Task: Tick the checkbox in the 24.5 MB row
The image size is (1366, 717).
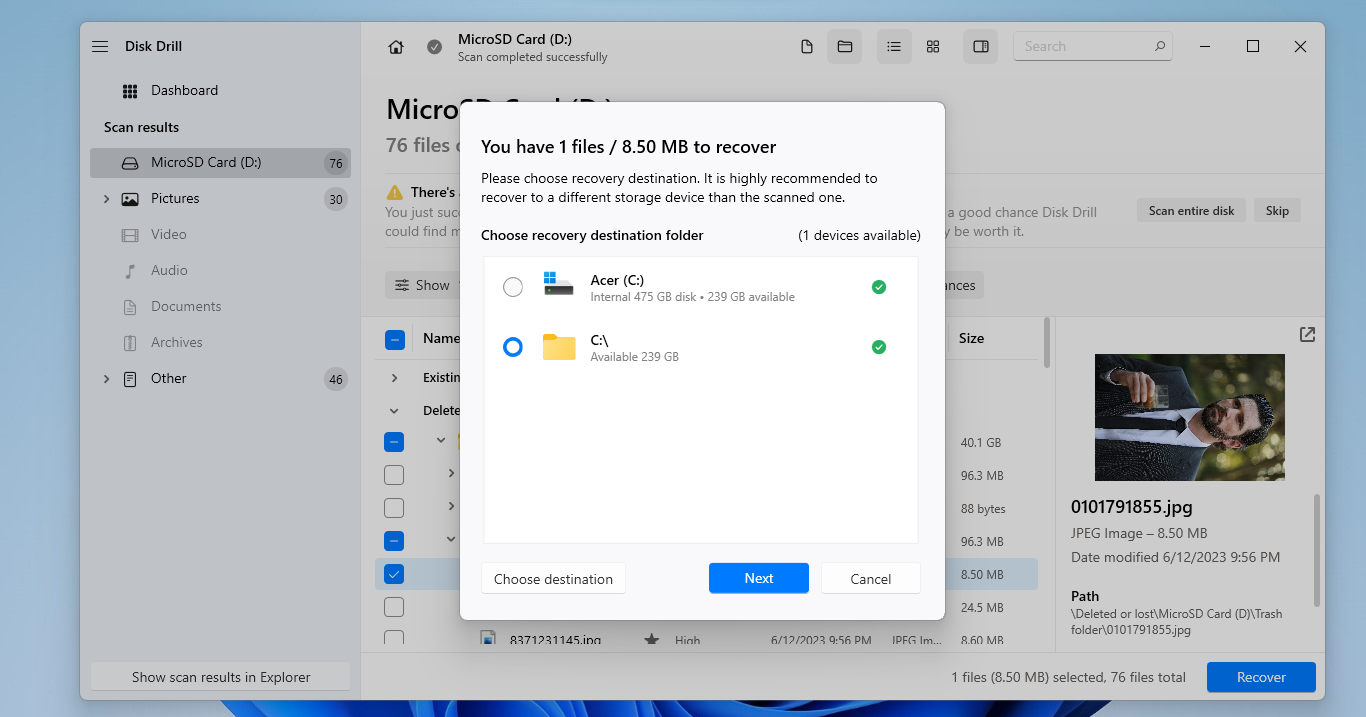Action: tap(395, 607)
